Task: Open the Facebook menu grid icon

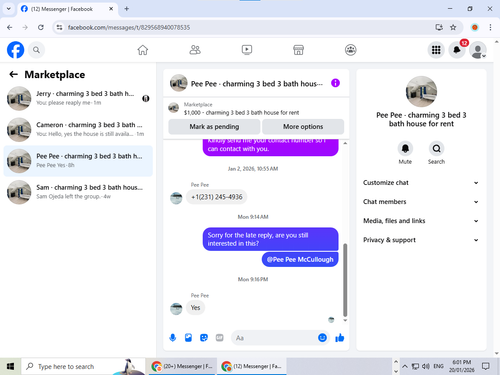Action: click(x=436, y=50)
